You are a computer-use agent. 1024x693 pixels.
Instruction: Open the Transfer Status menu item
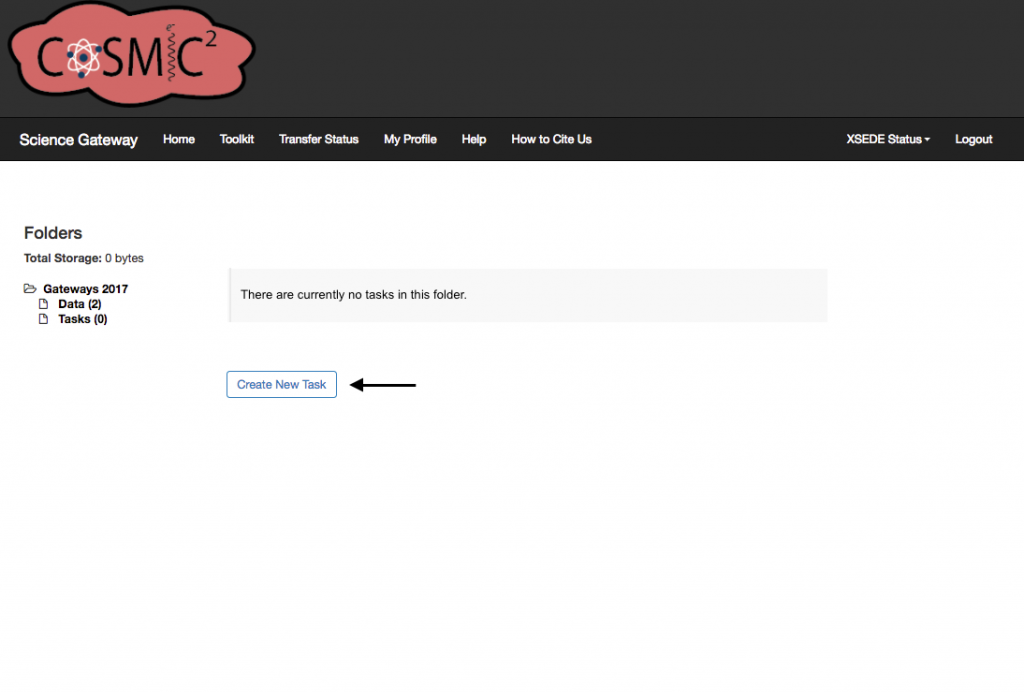pyautogui.click(x=318, y=140)
